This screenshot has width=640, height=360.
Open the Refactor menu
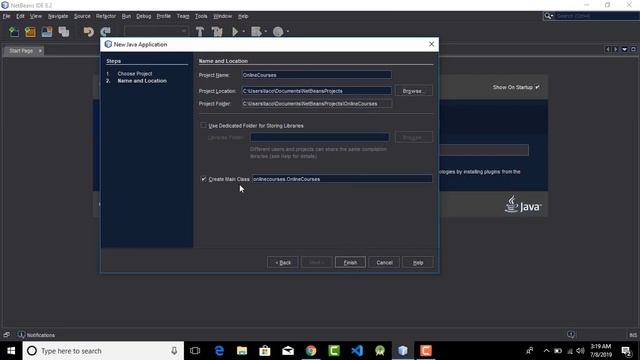(x=106, y=16)
